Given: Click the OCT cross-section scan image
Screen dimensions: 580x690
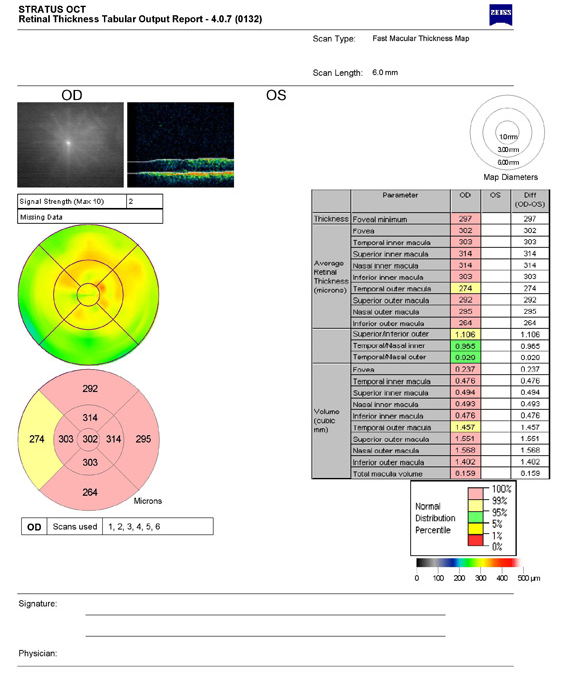Looking at the screenshot, I should pyautogui.click(x=180, y=145).
